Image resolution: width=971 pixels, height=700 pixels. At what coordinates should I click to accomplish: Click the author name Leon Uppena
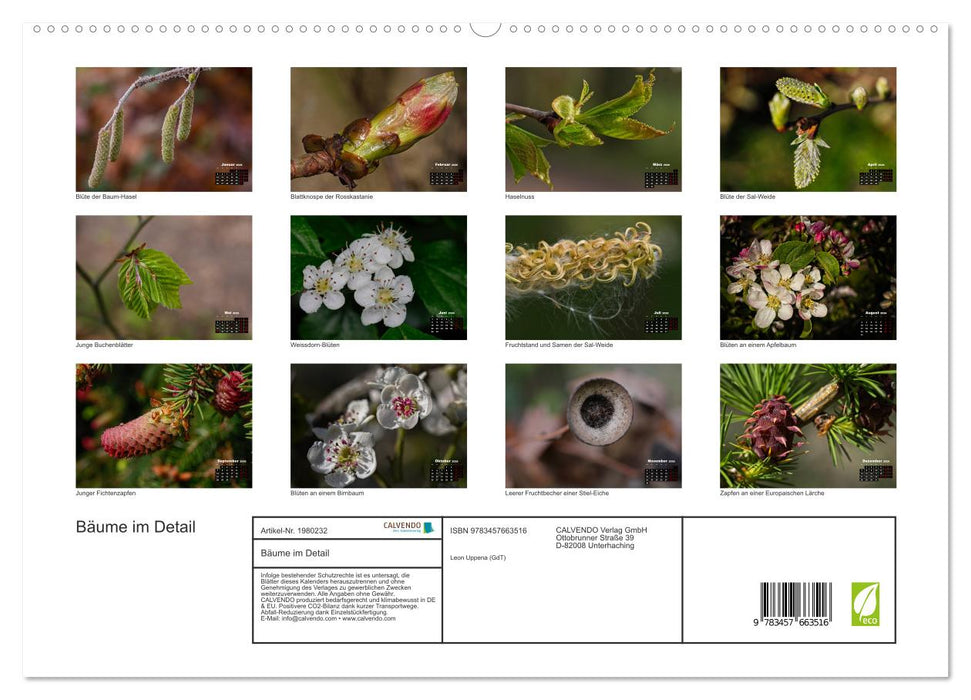[477, 557]
